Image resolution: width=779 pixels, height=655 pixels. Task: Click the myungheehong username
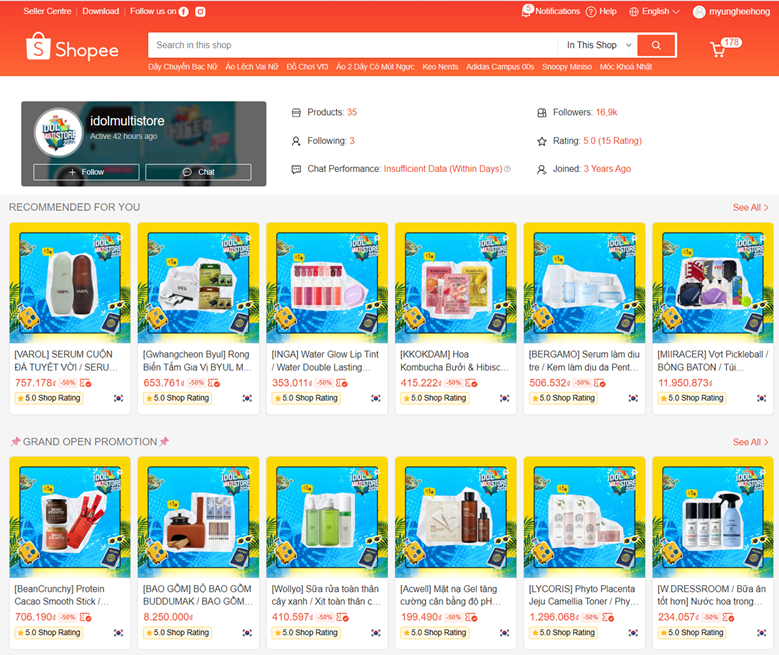click(739, 11)
